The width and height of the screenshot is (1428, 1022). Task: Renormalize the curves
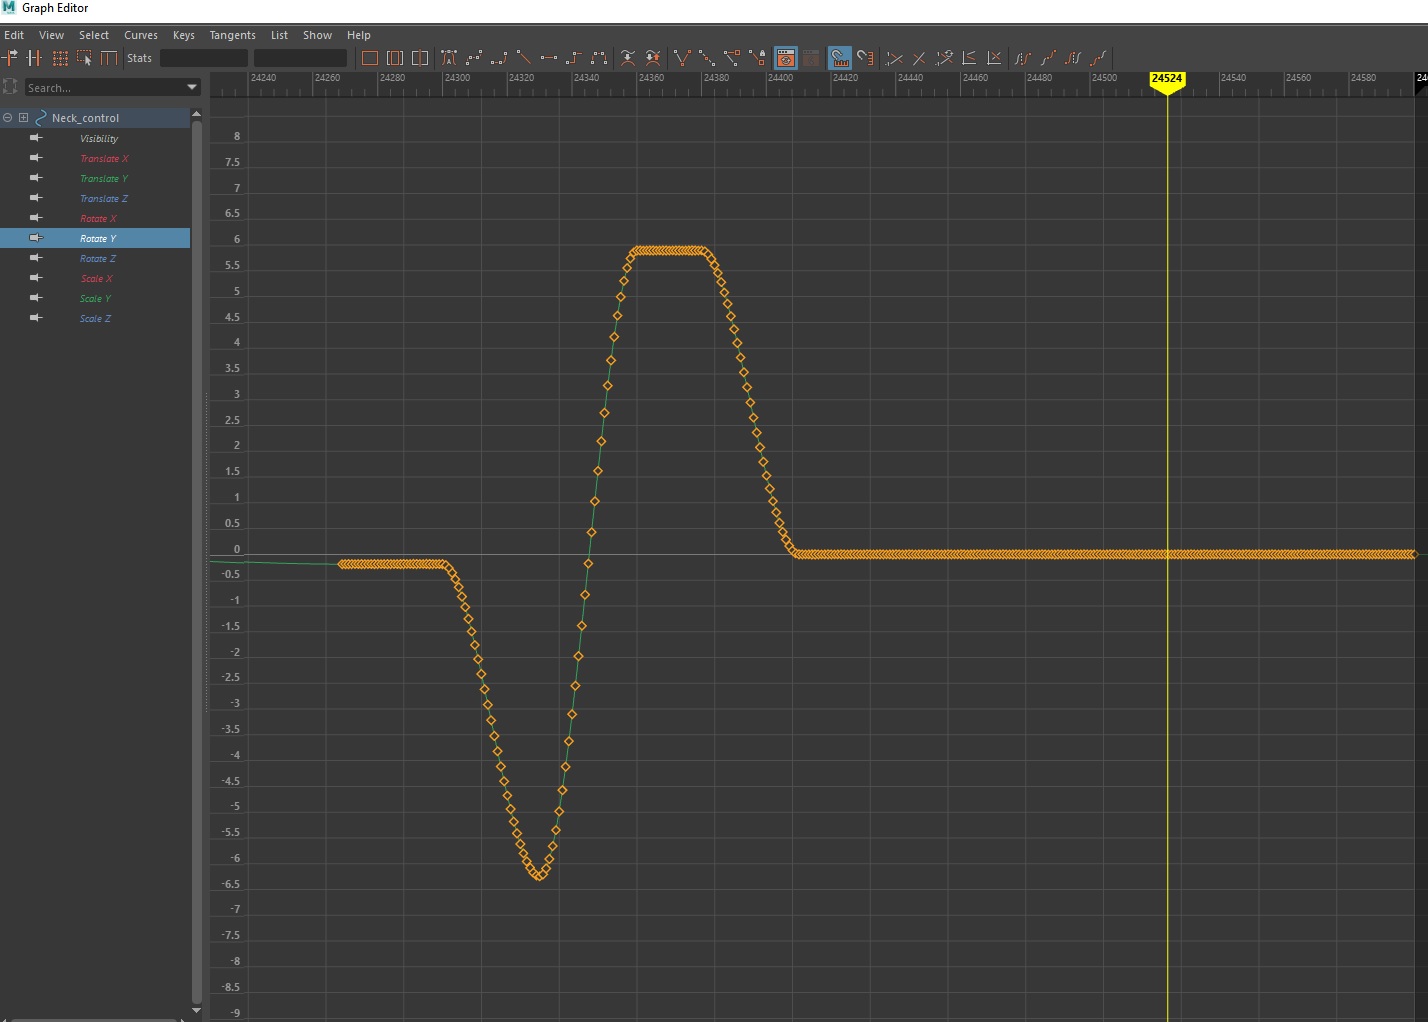944,58
